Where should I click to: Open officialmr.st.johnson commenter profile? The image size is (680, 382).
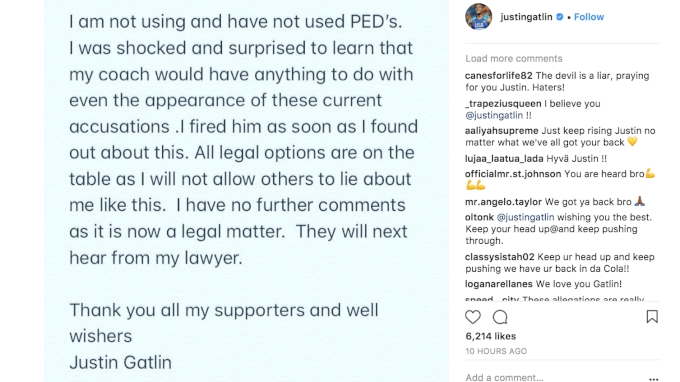pyautogui.click(x=513, y=174)
